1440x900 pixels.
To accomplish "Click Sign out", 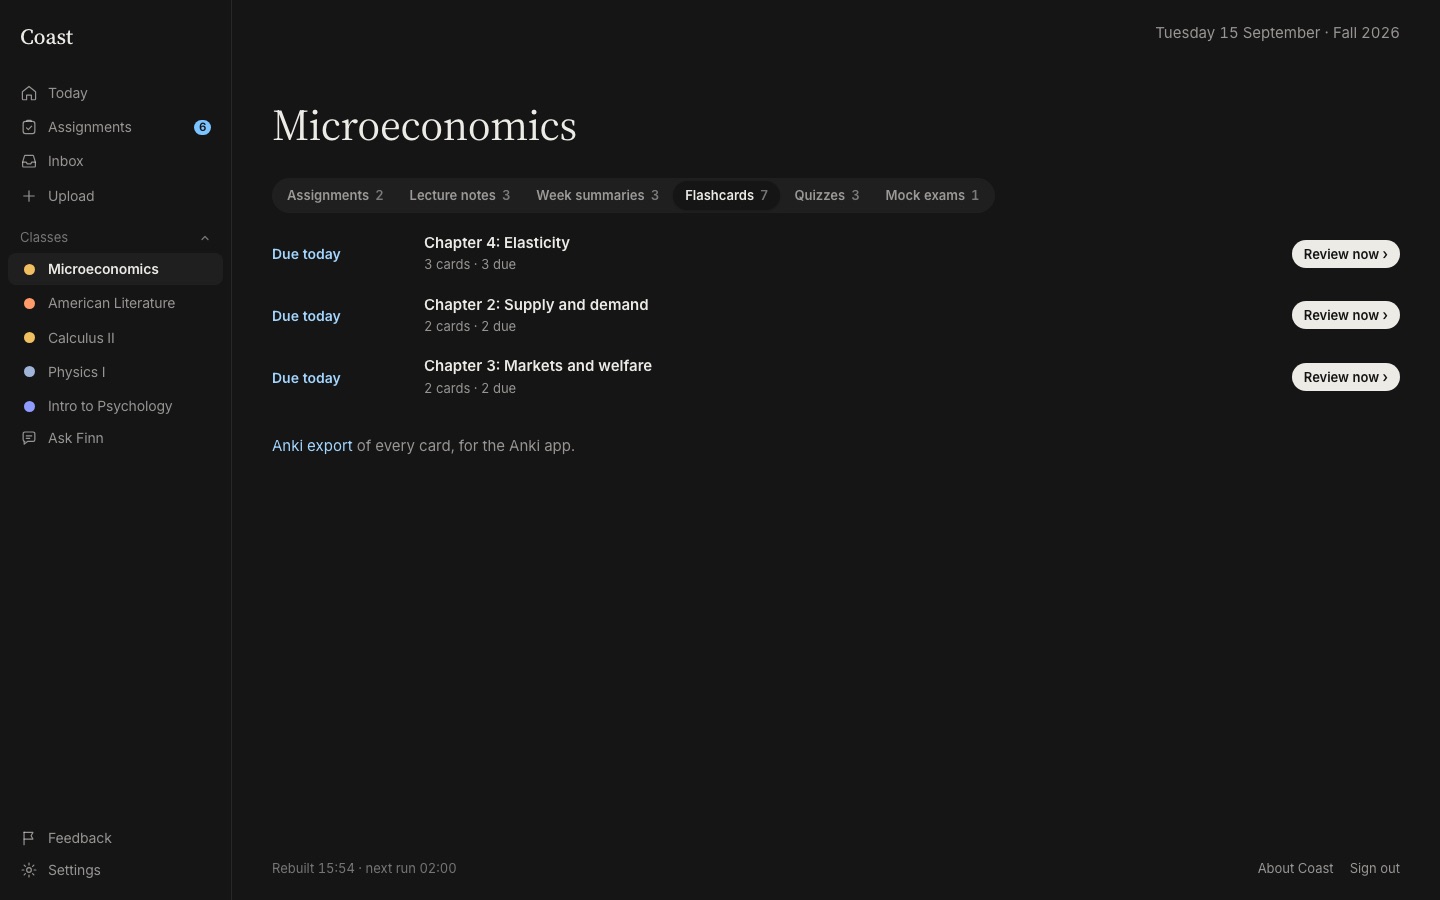I will [1374, 868].
